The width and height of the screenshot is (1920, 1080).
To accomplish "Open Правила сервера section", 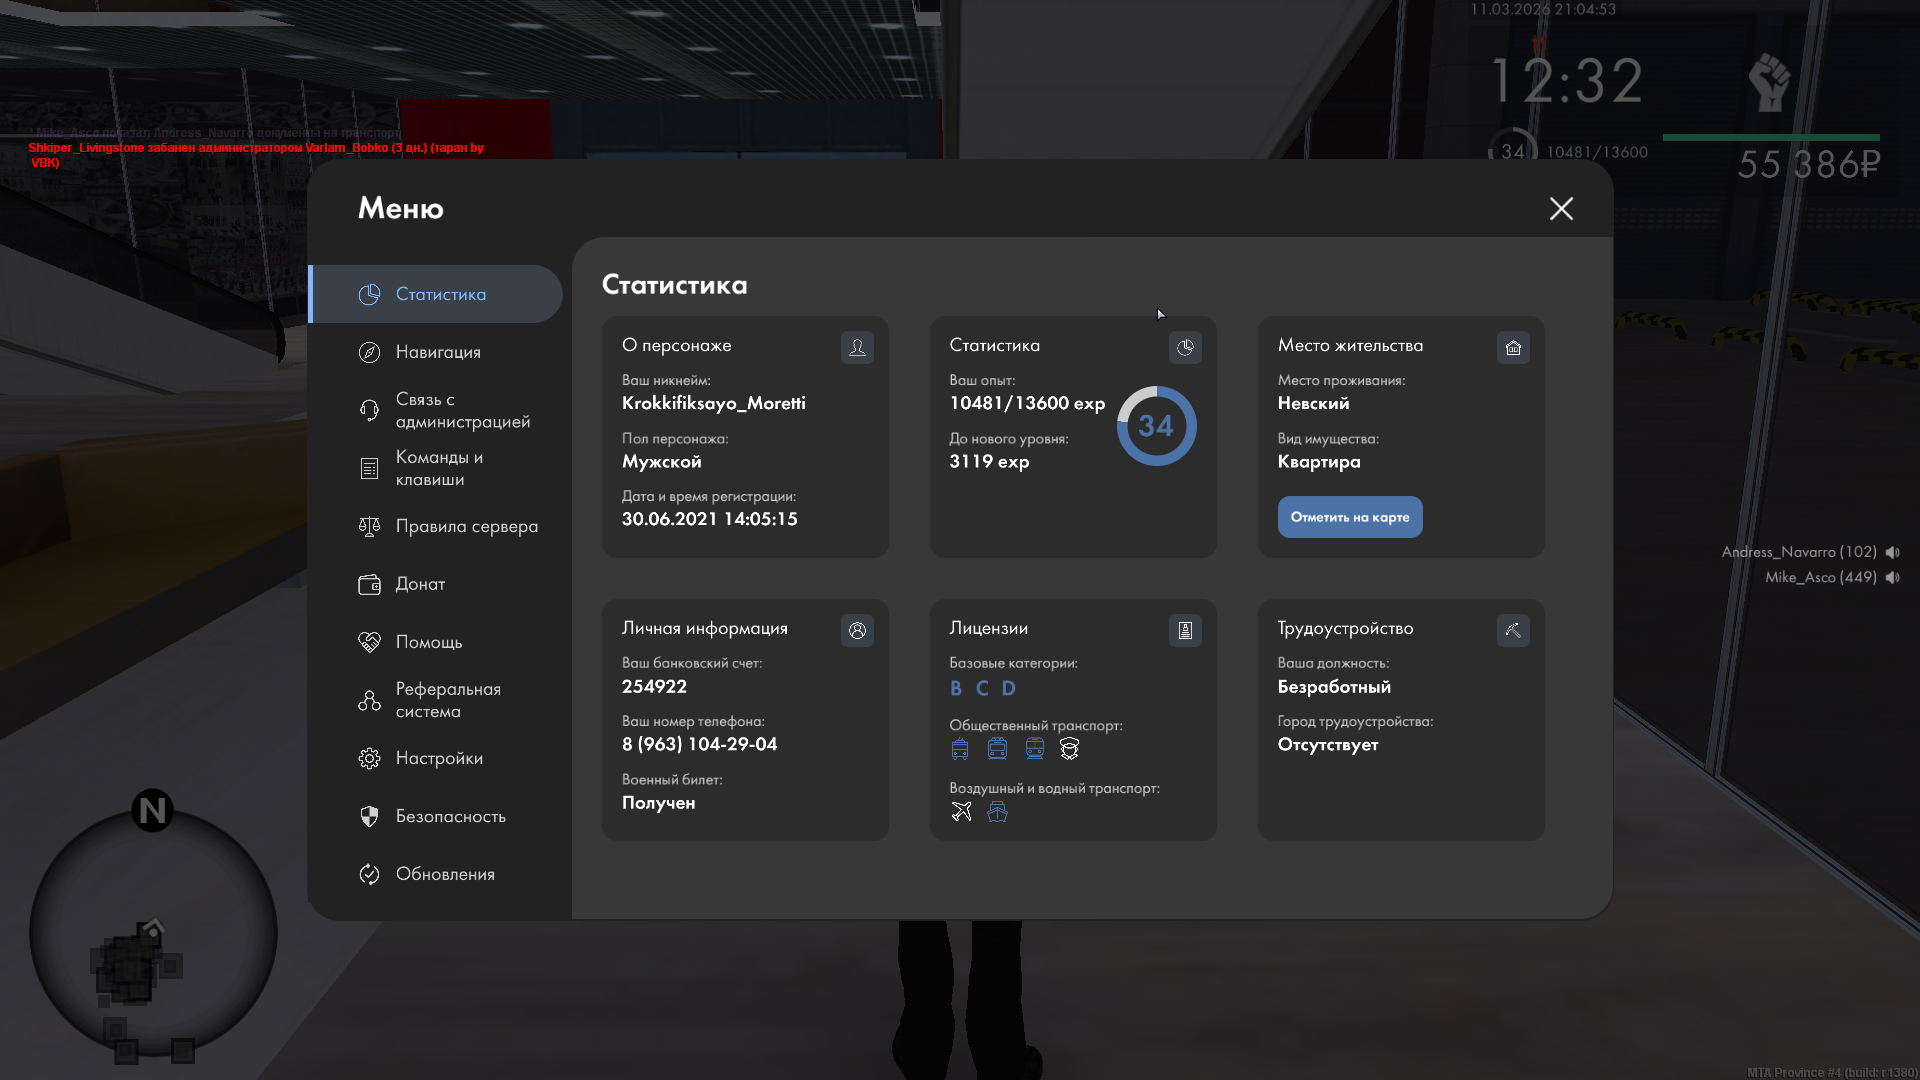I will tap(466, 526).
